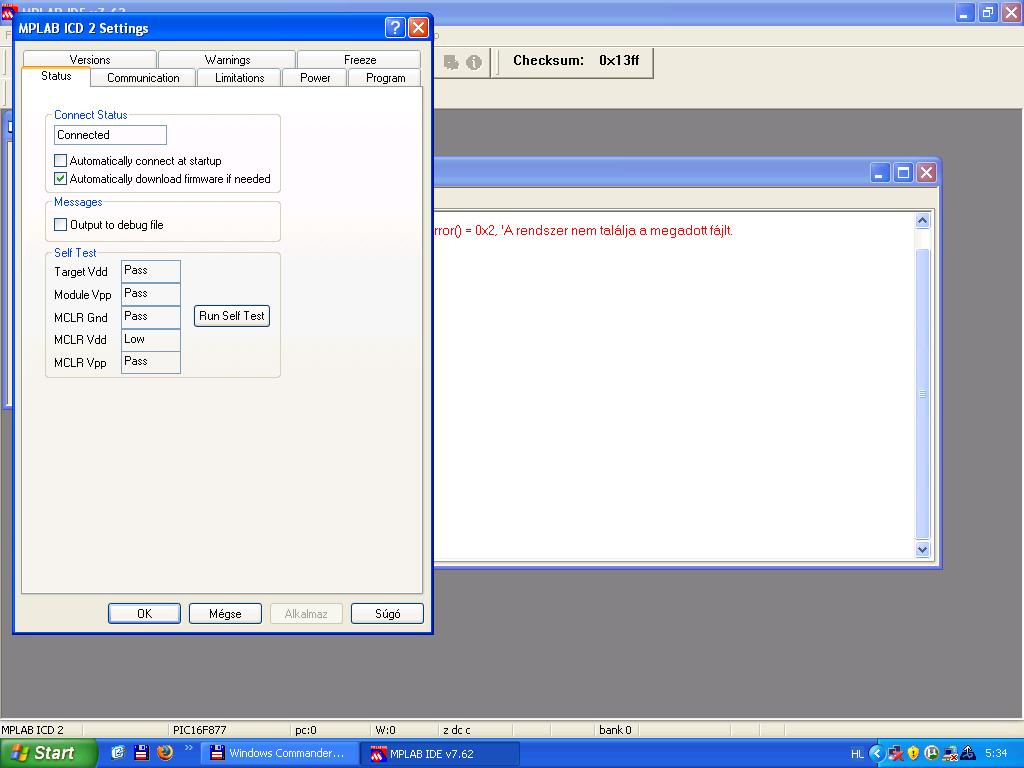
Task: Click the Run Self Test button
Action: point(232,316)
